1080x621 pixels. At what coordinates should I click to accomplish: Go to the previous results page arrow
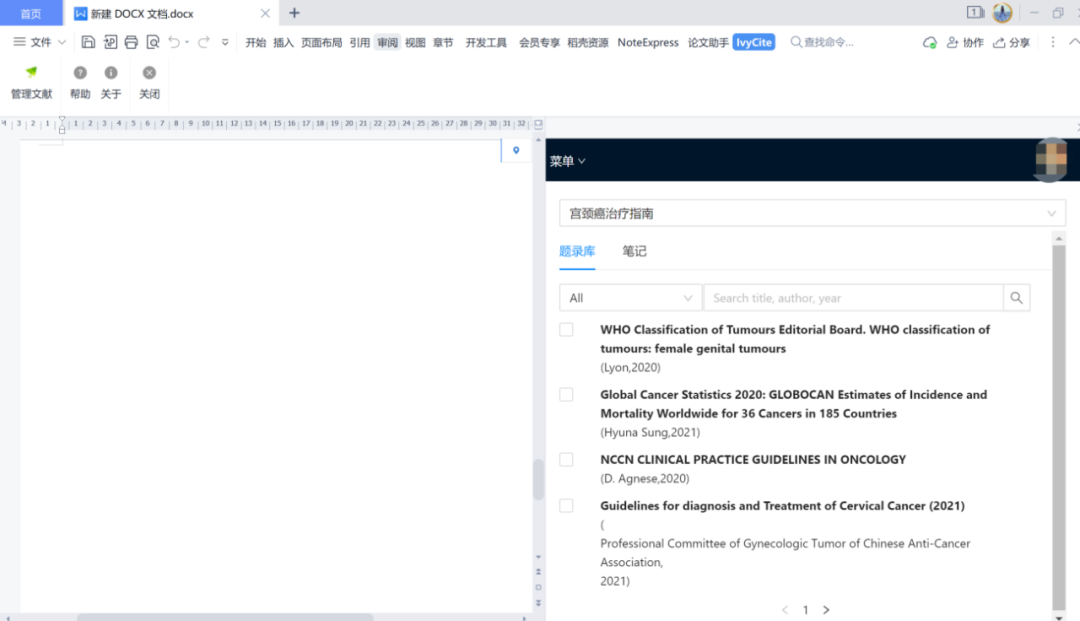785,610
